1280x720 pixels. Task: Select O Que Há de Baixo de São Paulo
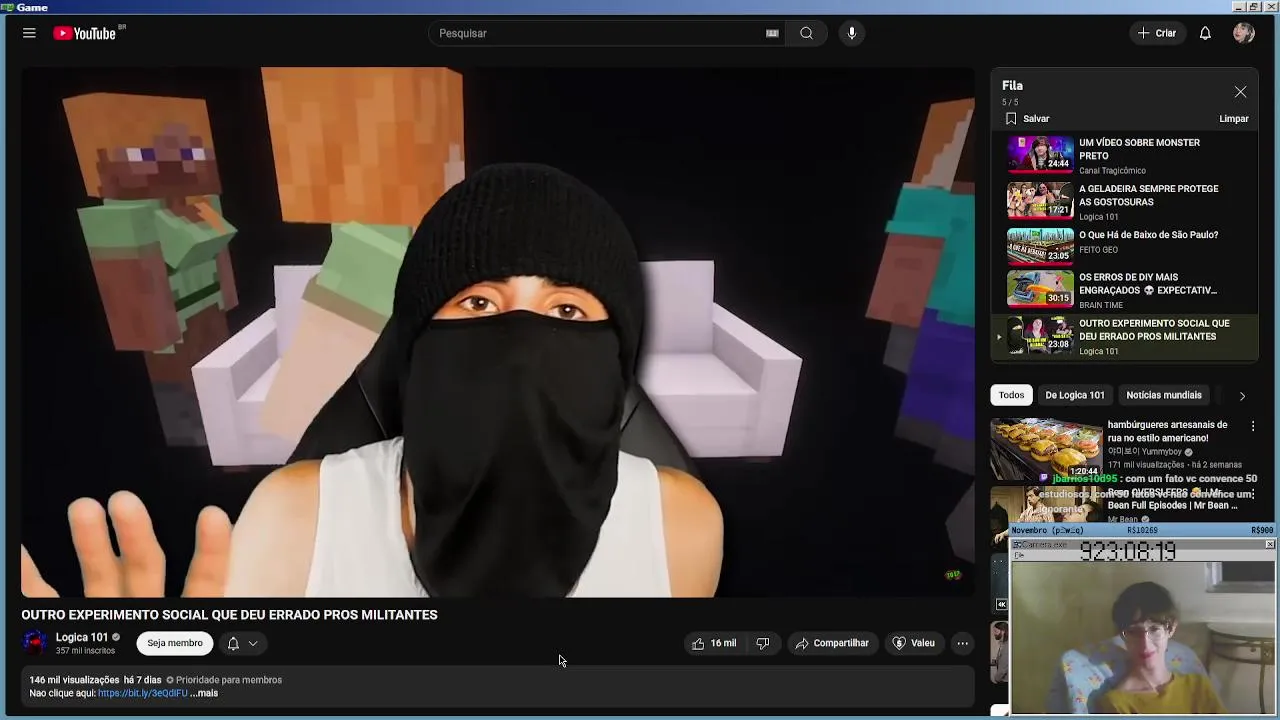tap(1127, 245)
